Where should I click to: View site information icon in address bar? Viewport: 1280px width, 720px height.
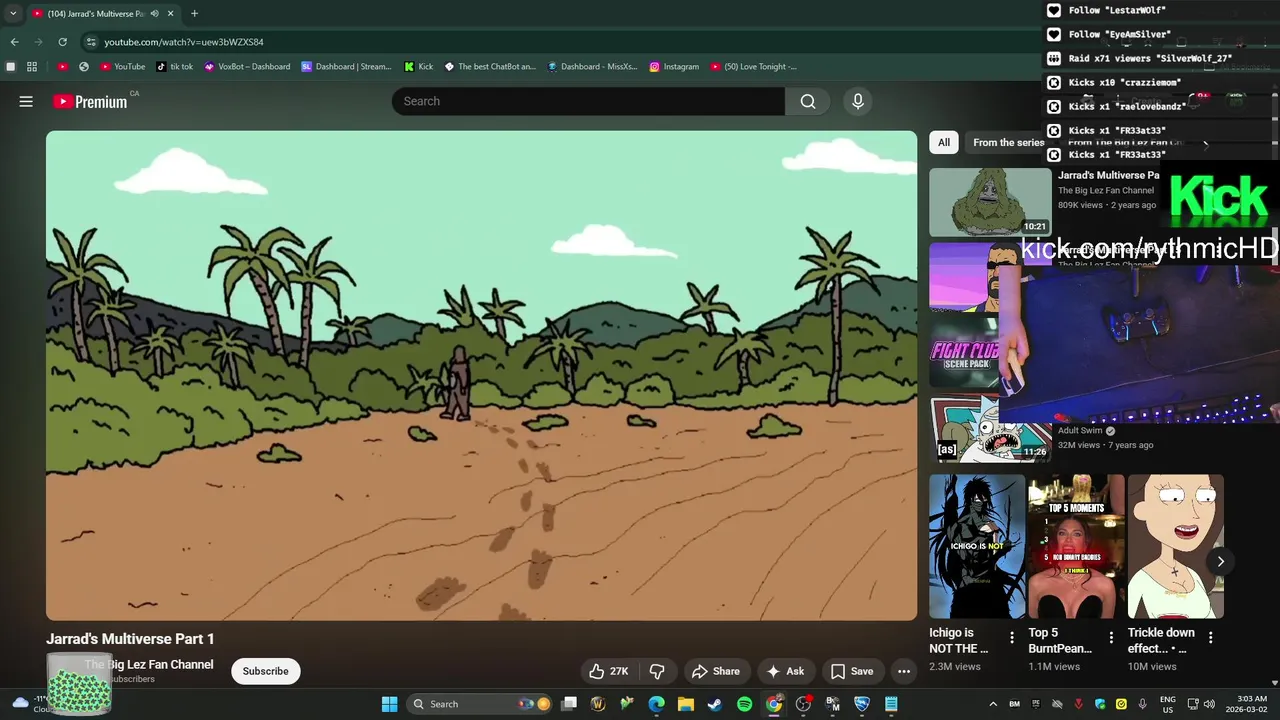pyautogui.click(x=91, y=42)
